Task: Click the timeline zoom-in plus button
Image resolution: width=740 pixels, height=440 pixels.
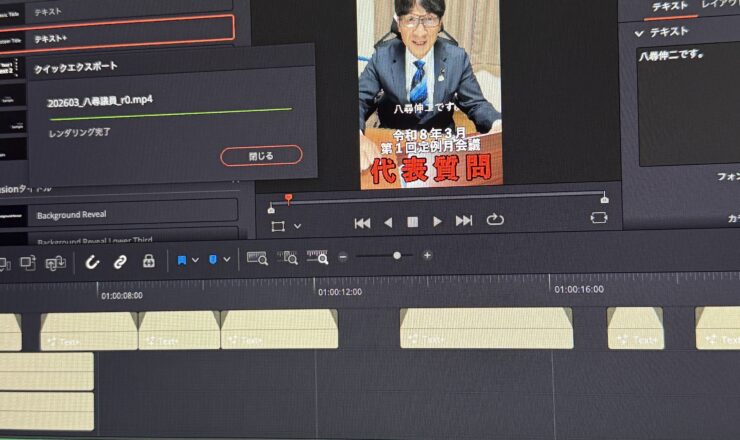Action: pyautogui.click(x=427, y=256)
